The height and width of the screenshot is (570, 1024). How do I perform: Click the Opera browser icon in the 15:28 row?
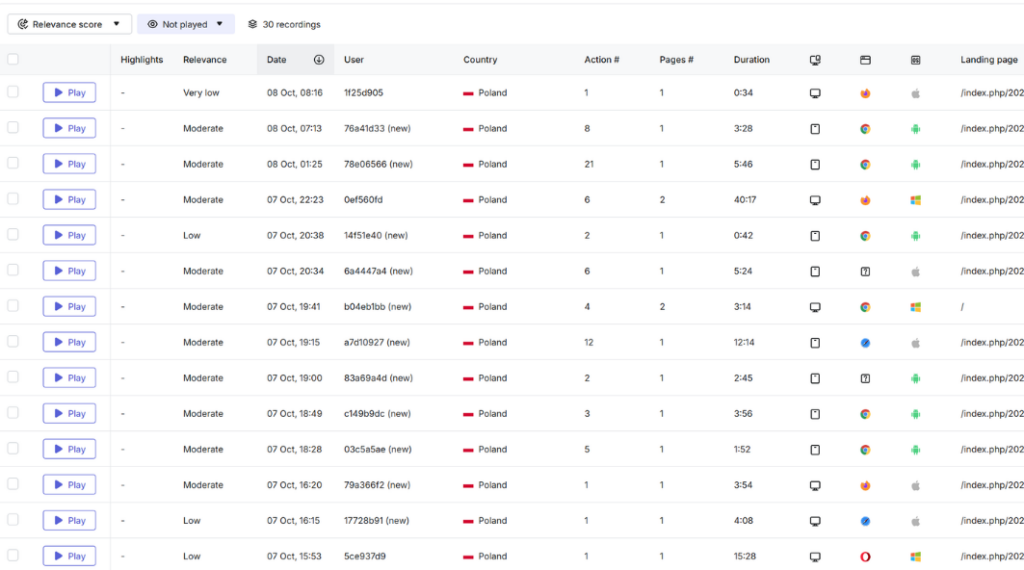(x=865, y=556)
